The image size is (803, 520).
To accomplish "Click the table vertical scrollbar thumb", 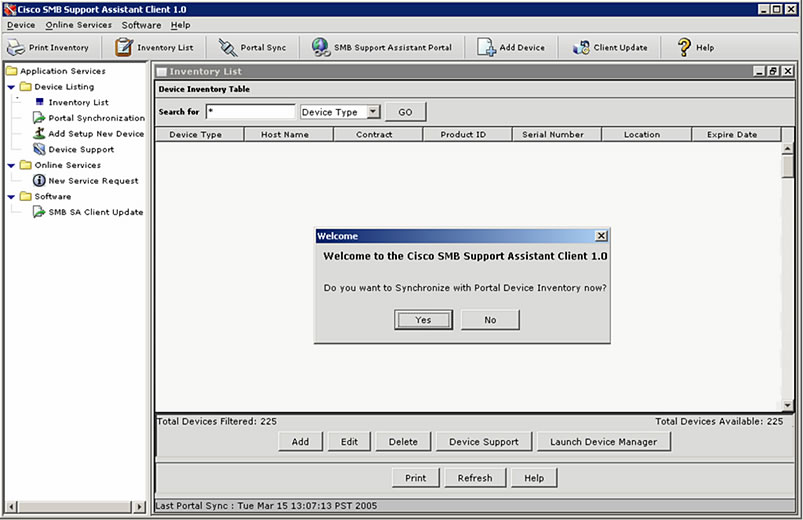I will [787, 166].
